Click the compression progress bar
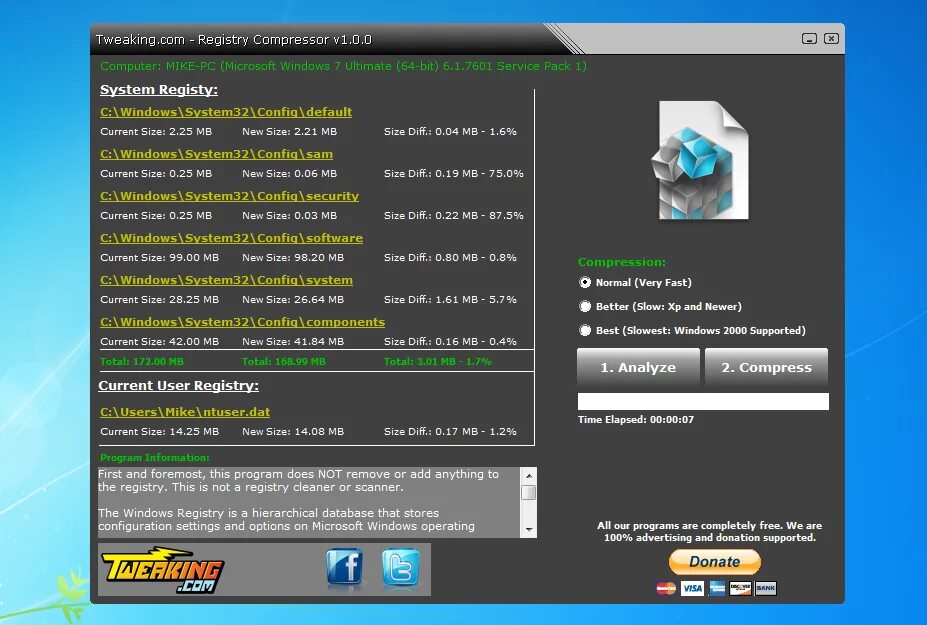The image size is (927, 625). tap(703, 401)
